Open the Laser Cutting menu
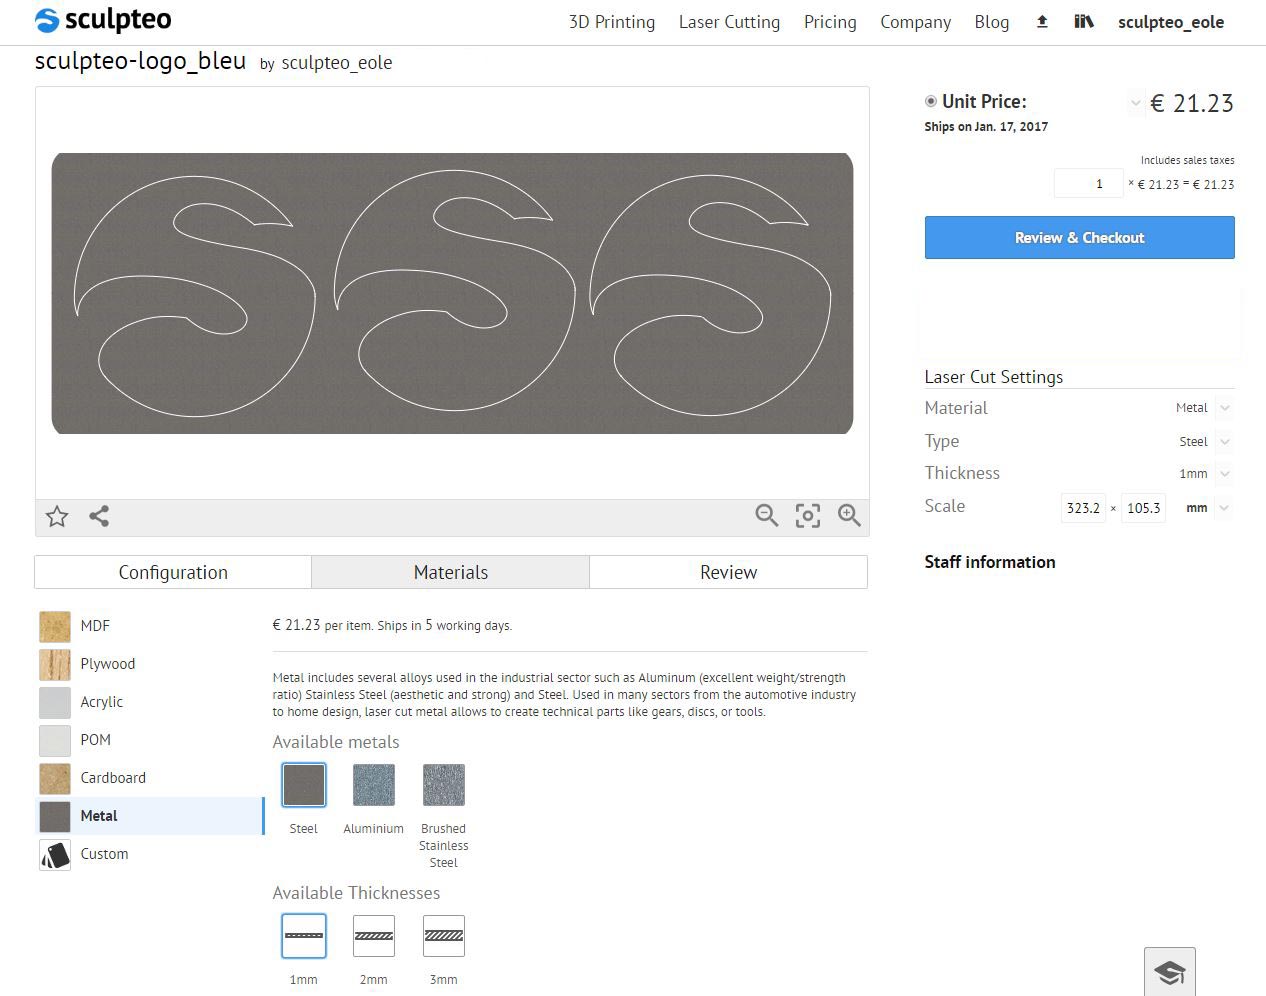 click(x=729, y=22)
